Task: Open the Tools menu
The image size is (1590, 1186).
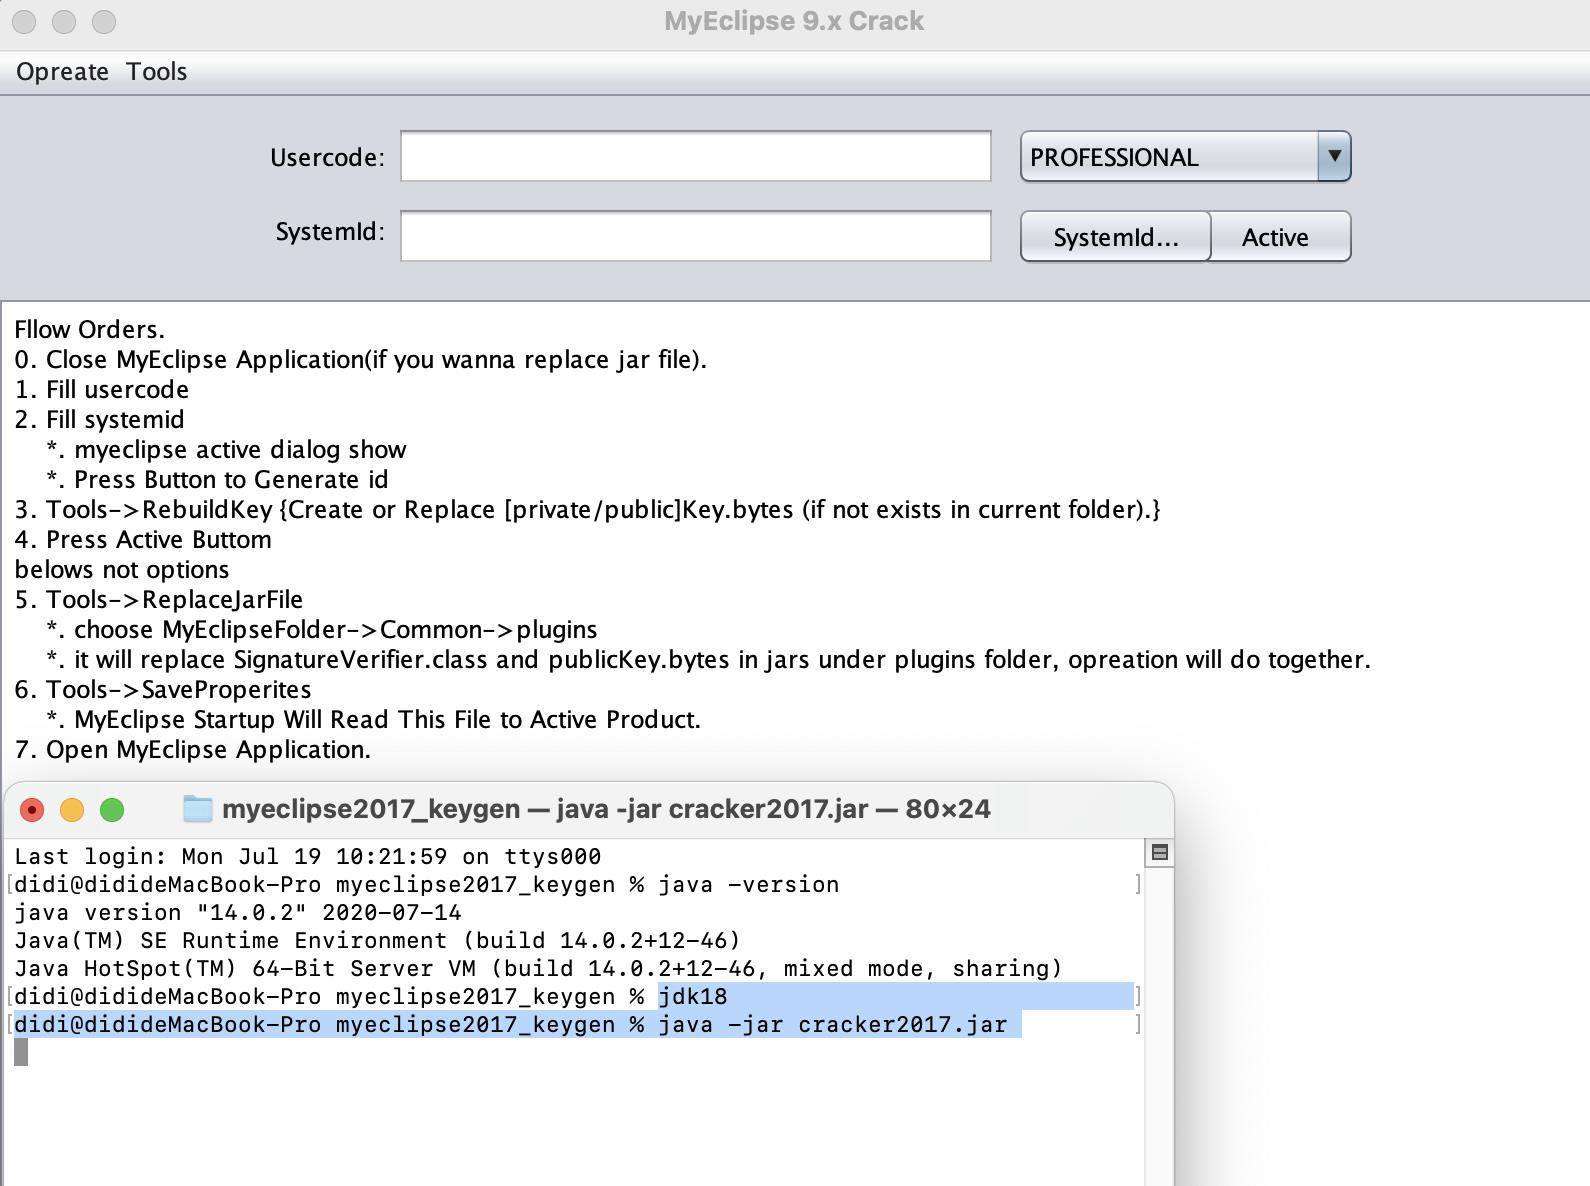Action: click(x=157, y=72)
